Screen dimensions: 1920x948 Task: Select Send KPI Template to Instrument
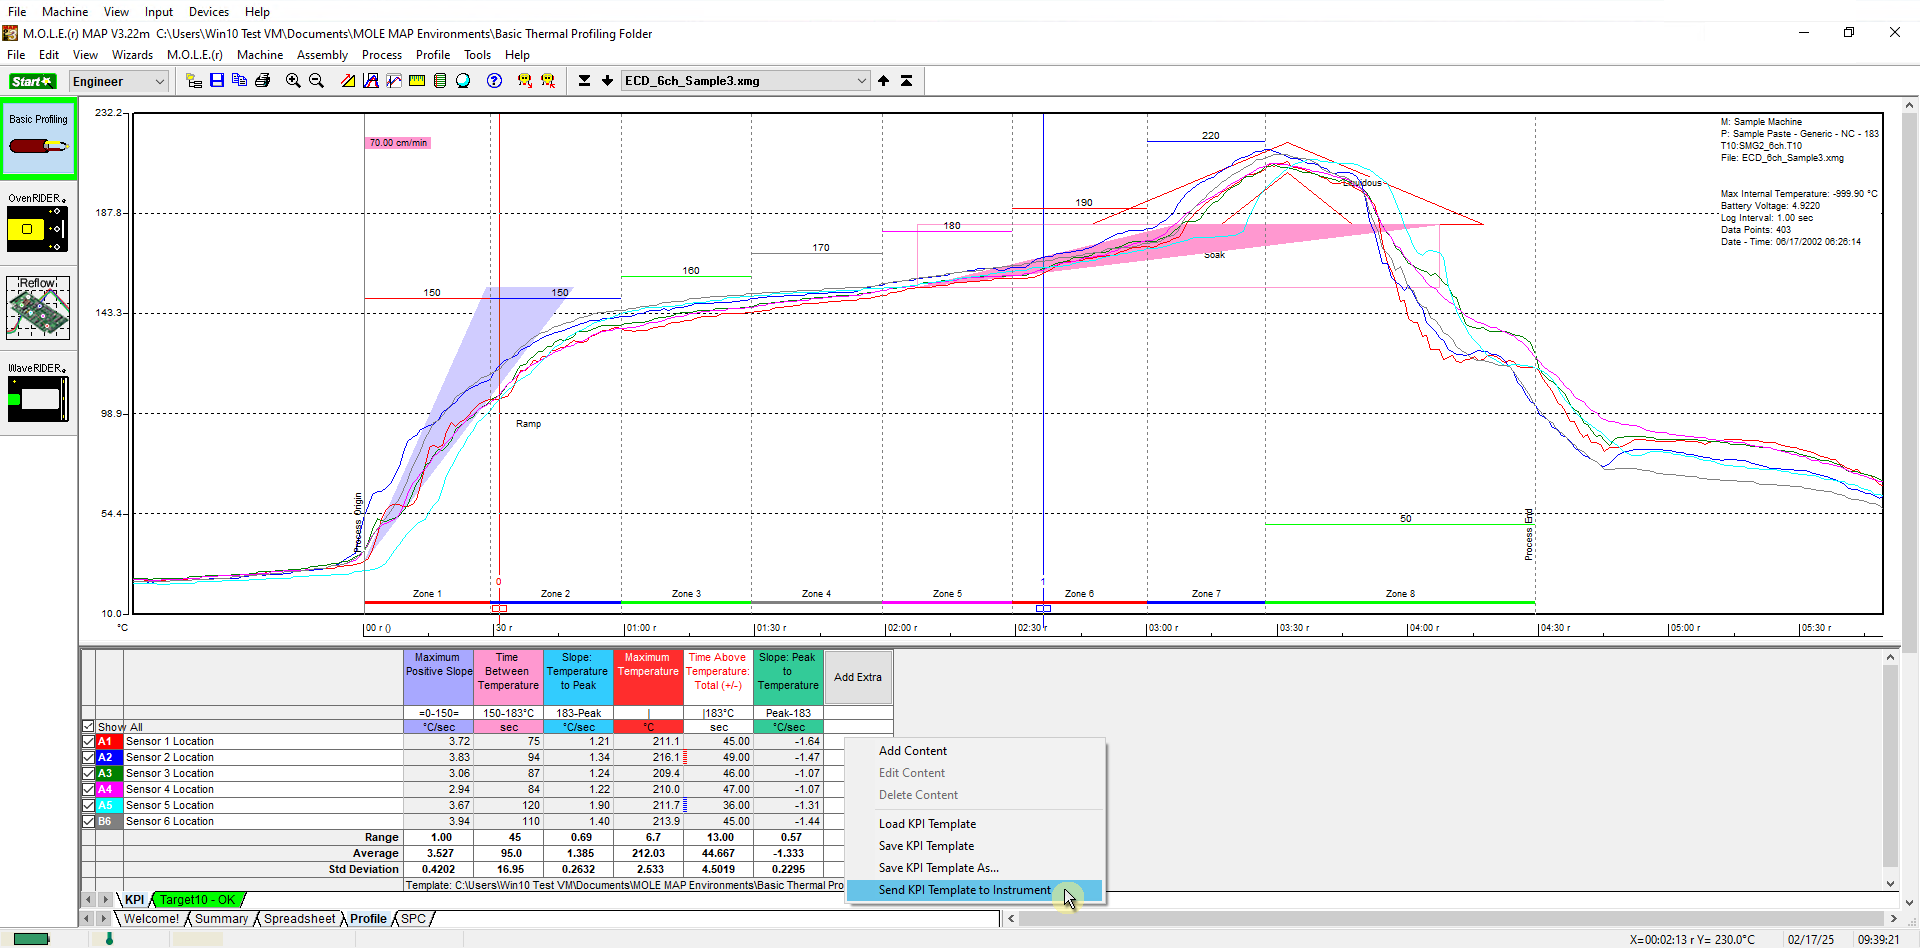pos(975,890)
